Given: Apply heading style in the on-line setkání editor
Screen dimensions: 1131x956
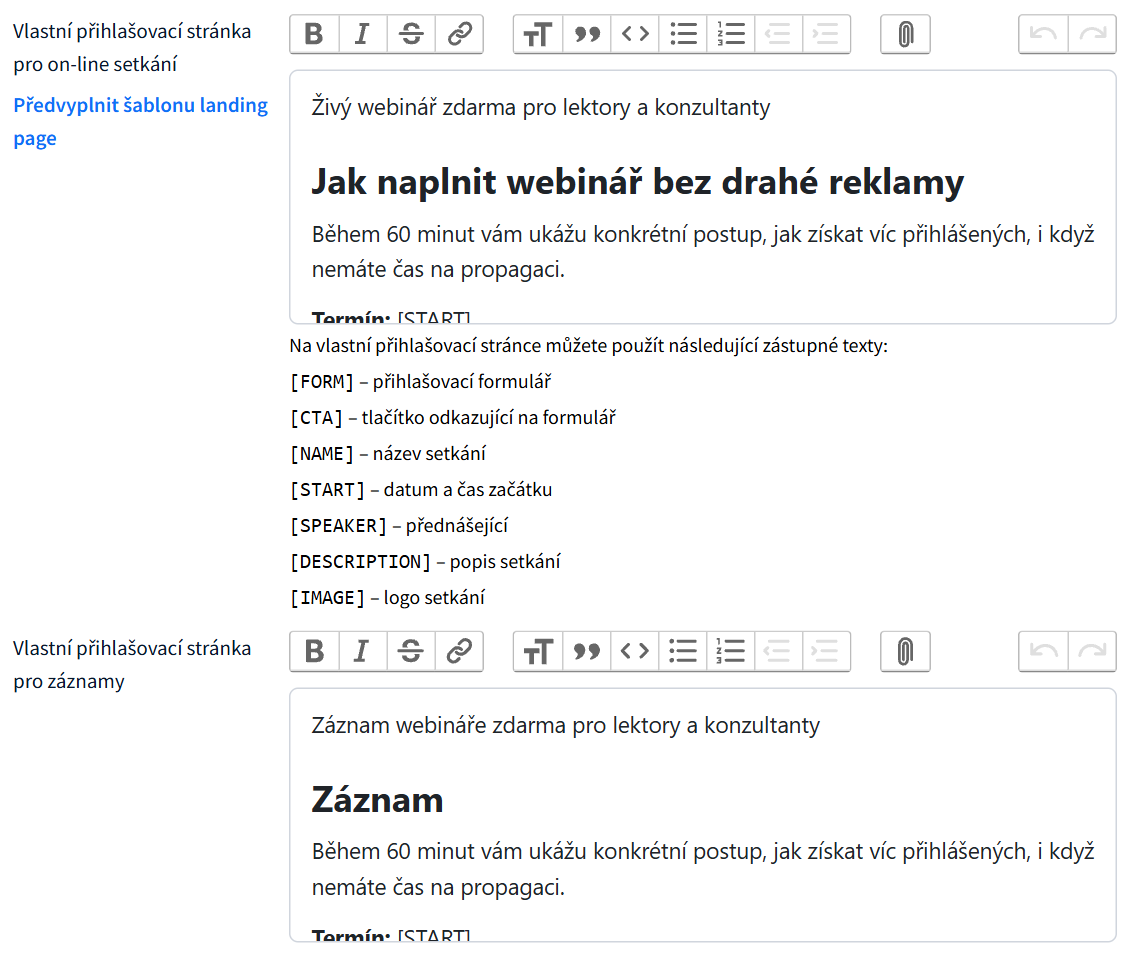Looking at the screenshot, I should 538,34.
